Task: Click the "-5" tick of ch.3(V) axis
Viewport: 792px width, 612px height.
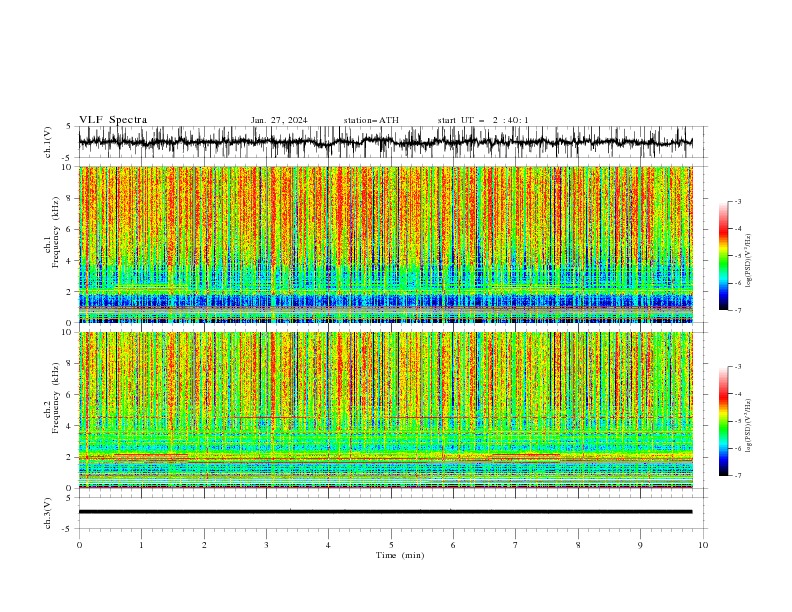Action: point(67,529)
